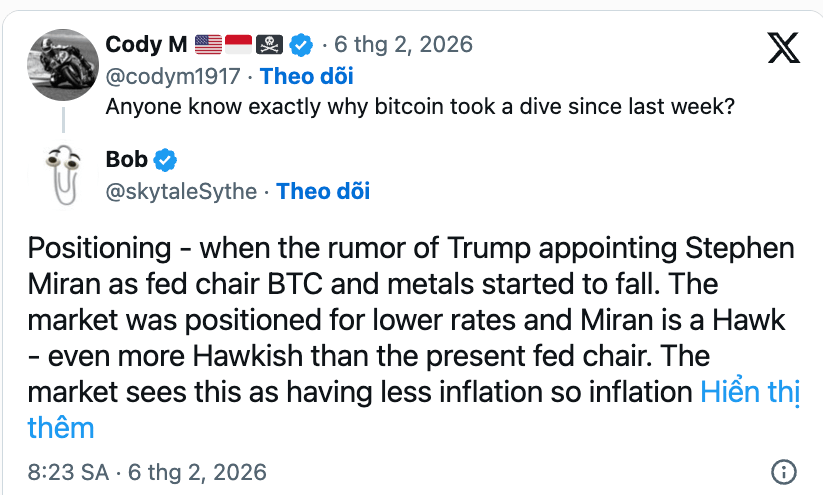Open Cody M's motorcycle profile picture
Screen dimensions: 823x495
point(66,62)
